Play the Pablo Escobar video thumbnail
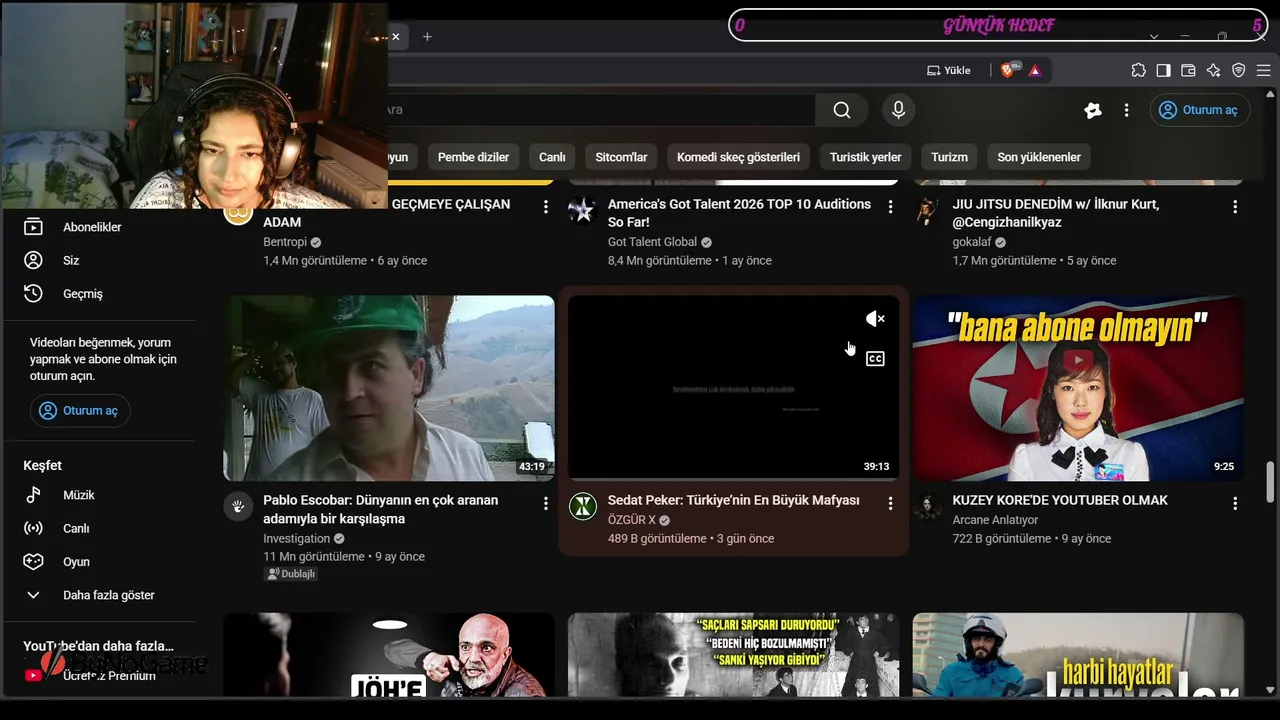 coord(389,388)
